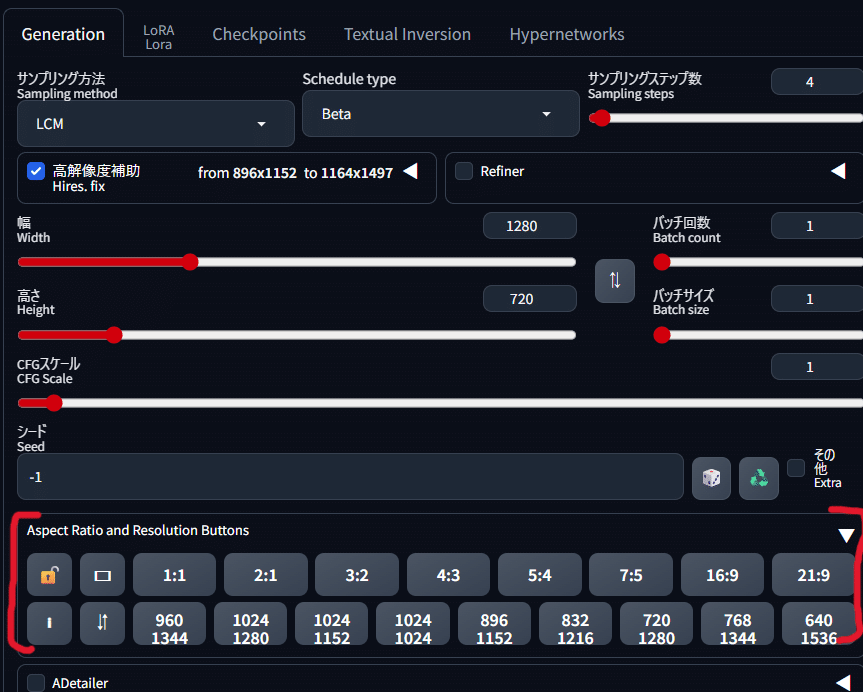The width and height of the screenshot is (863, 692).
Task: Click the swap width and height arrows icon
Action: coord(614,281)
